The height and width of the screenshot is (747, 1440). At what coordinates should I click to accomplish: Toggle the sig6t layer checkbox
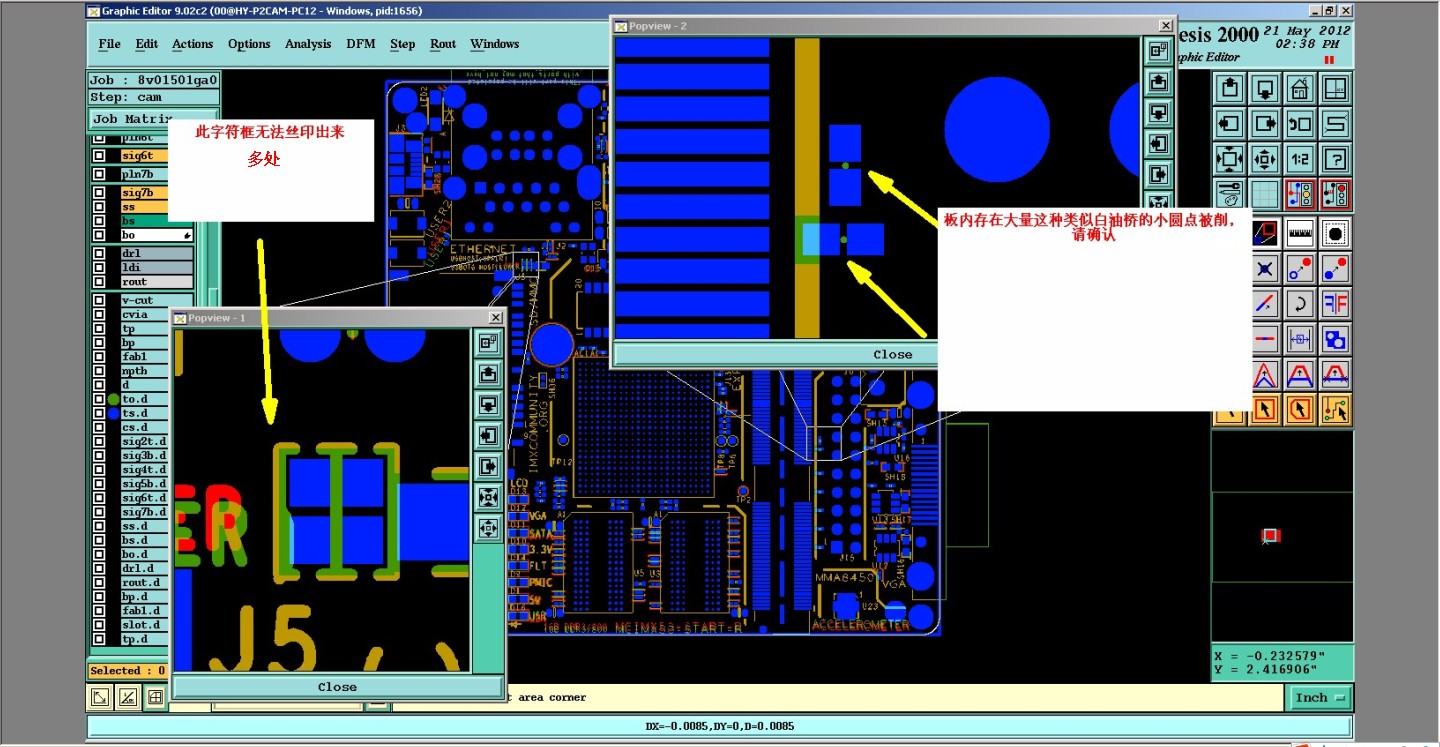(x=99, y=155)
